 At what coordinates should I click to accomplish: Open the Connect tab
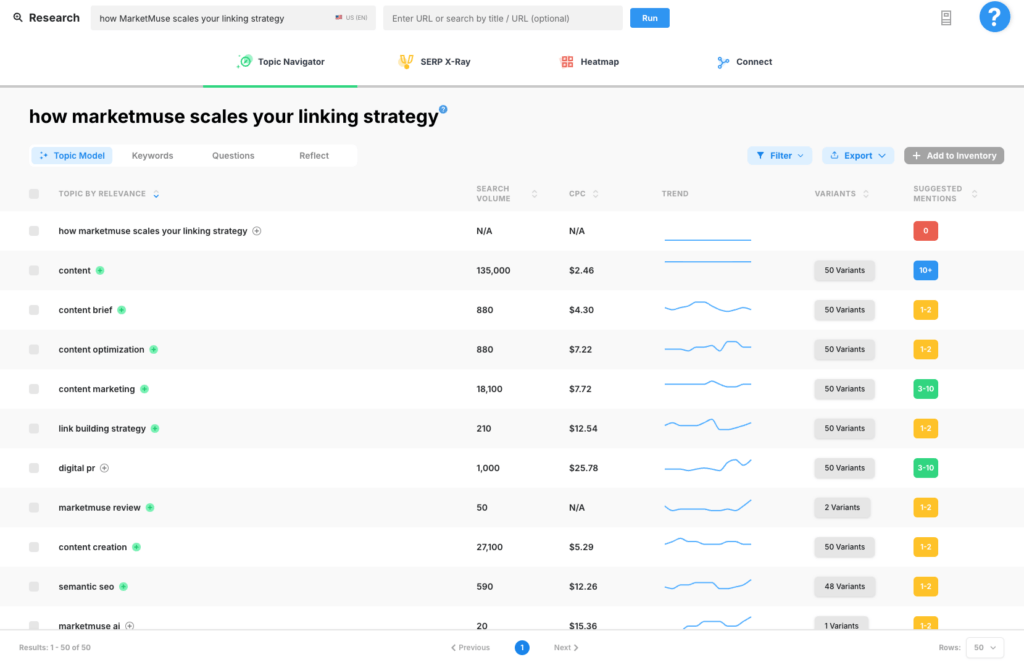click(744, 61)
